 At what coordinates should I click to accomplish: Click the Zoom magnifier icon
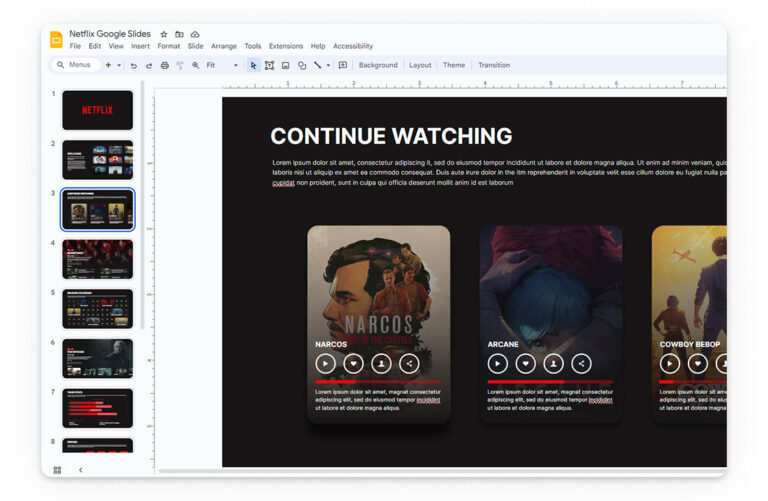pyautogui.click(x=195, y=65)
